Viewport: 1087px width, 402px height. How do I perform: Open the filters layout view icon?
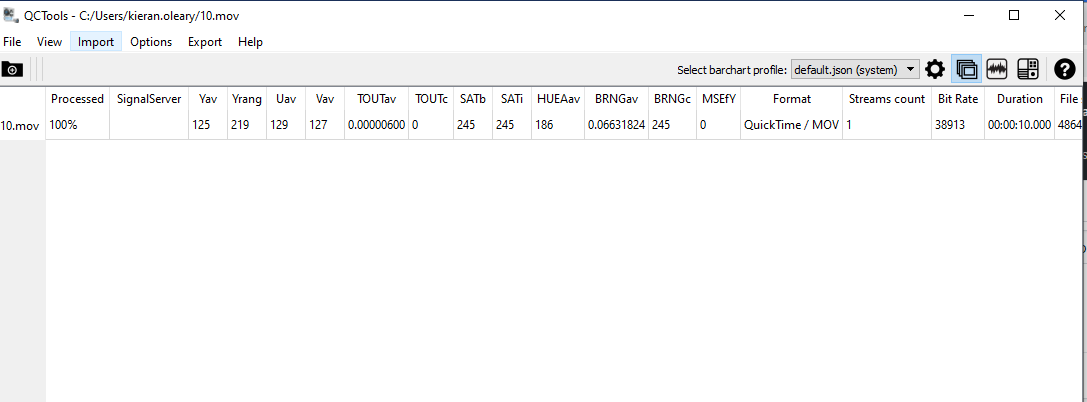coord(1028,69)
